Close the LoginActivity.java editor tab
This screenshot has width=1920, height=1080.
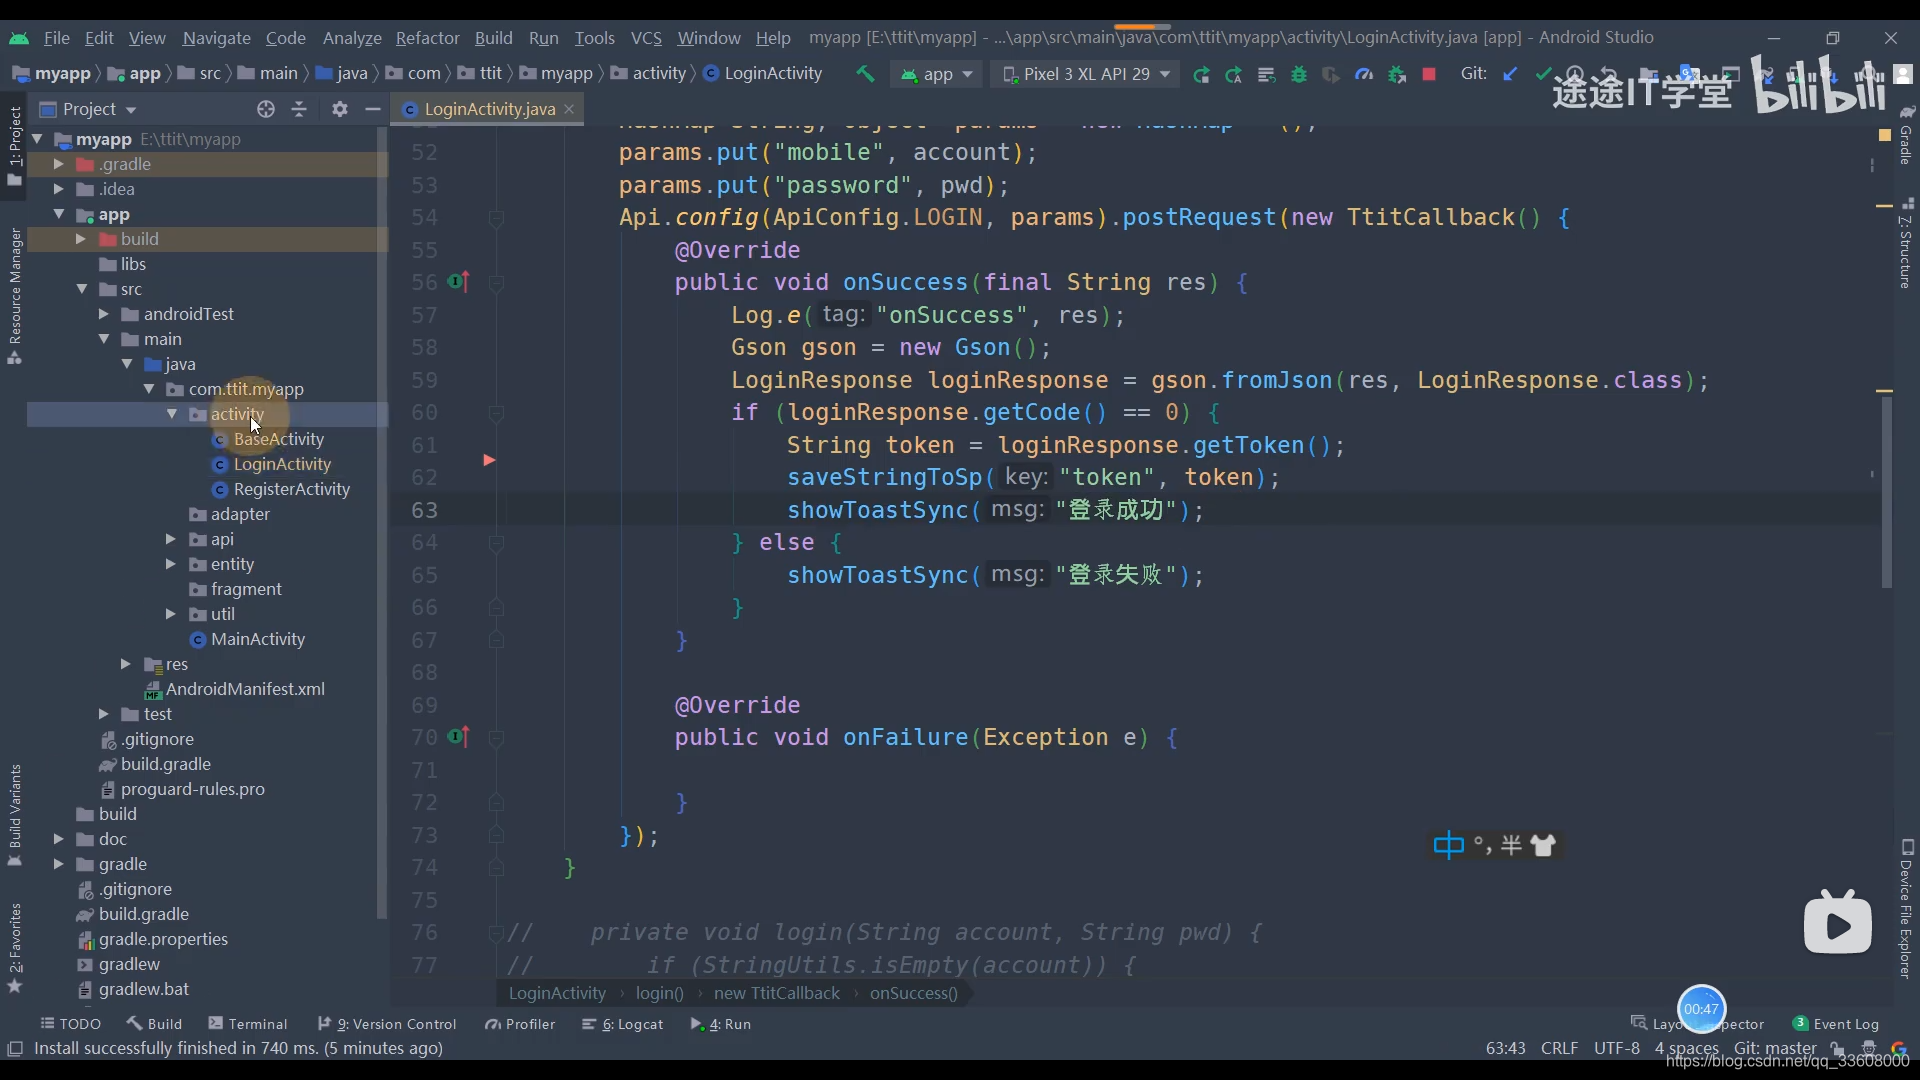point(569,109)
